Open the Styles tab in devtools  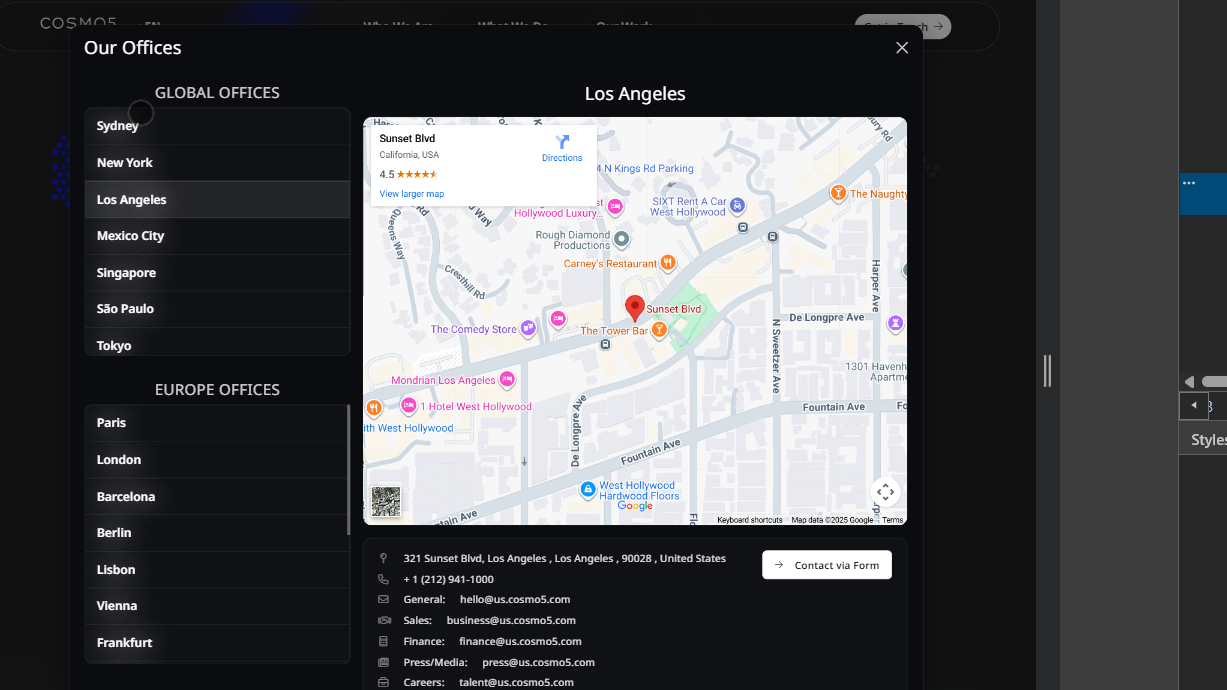tap(1208, 440)
